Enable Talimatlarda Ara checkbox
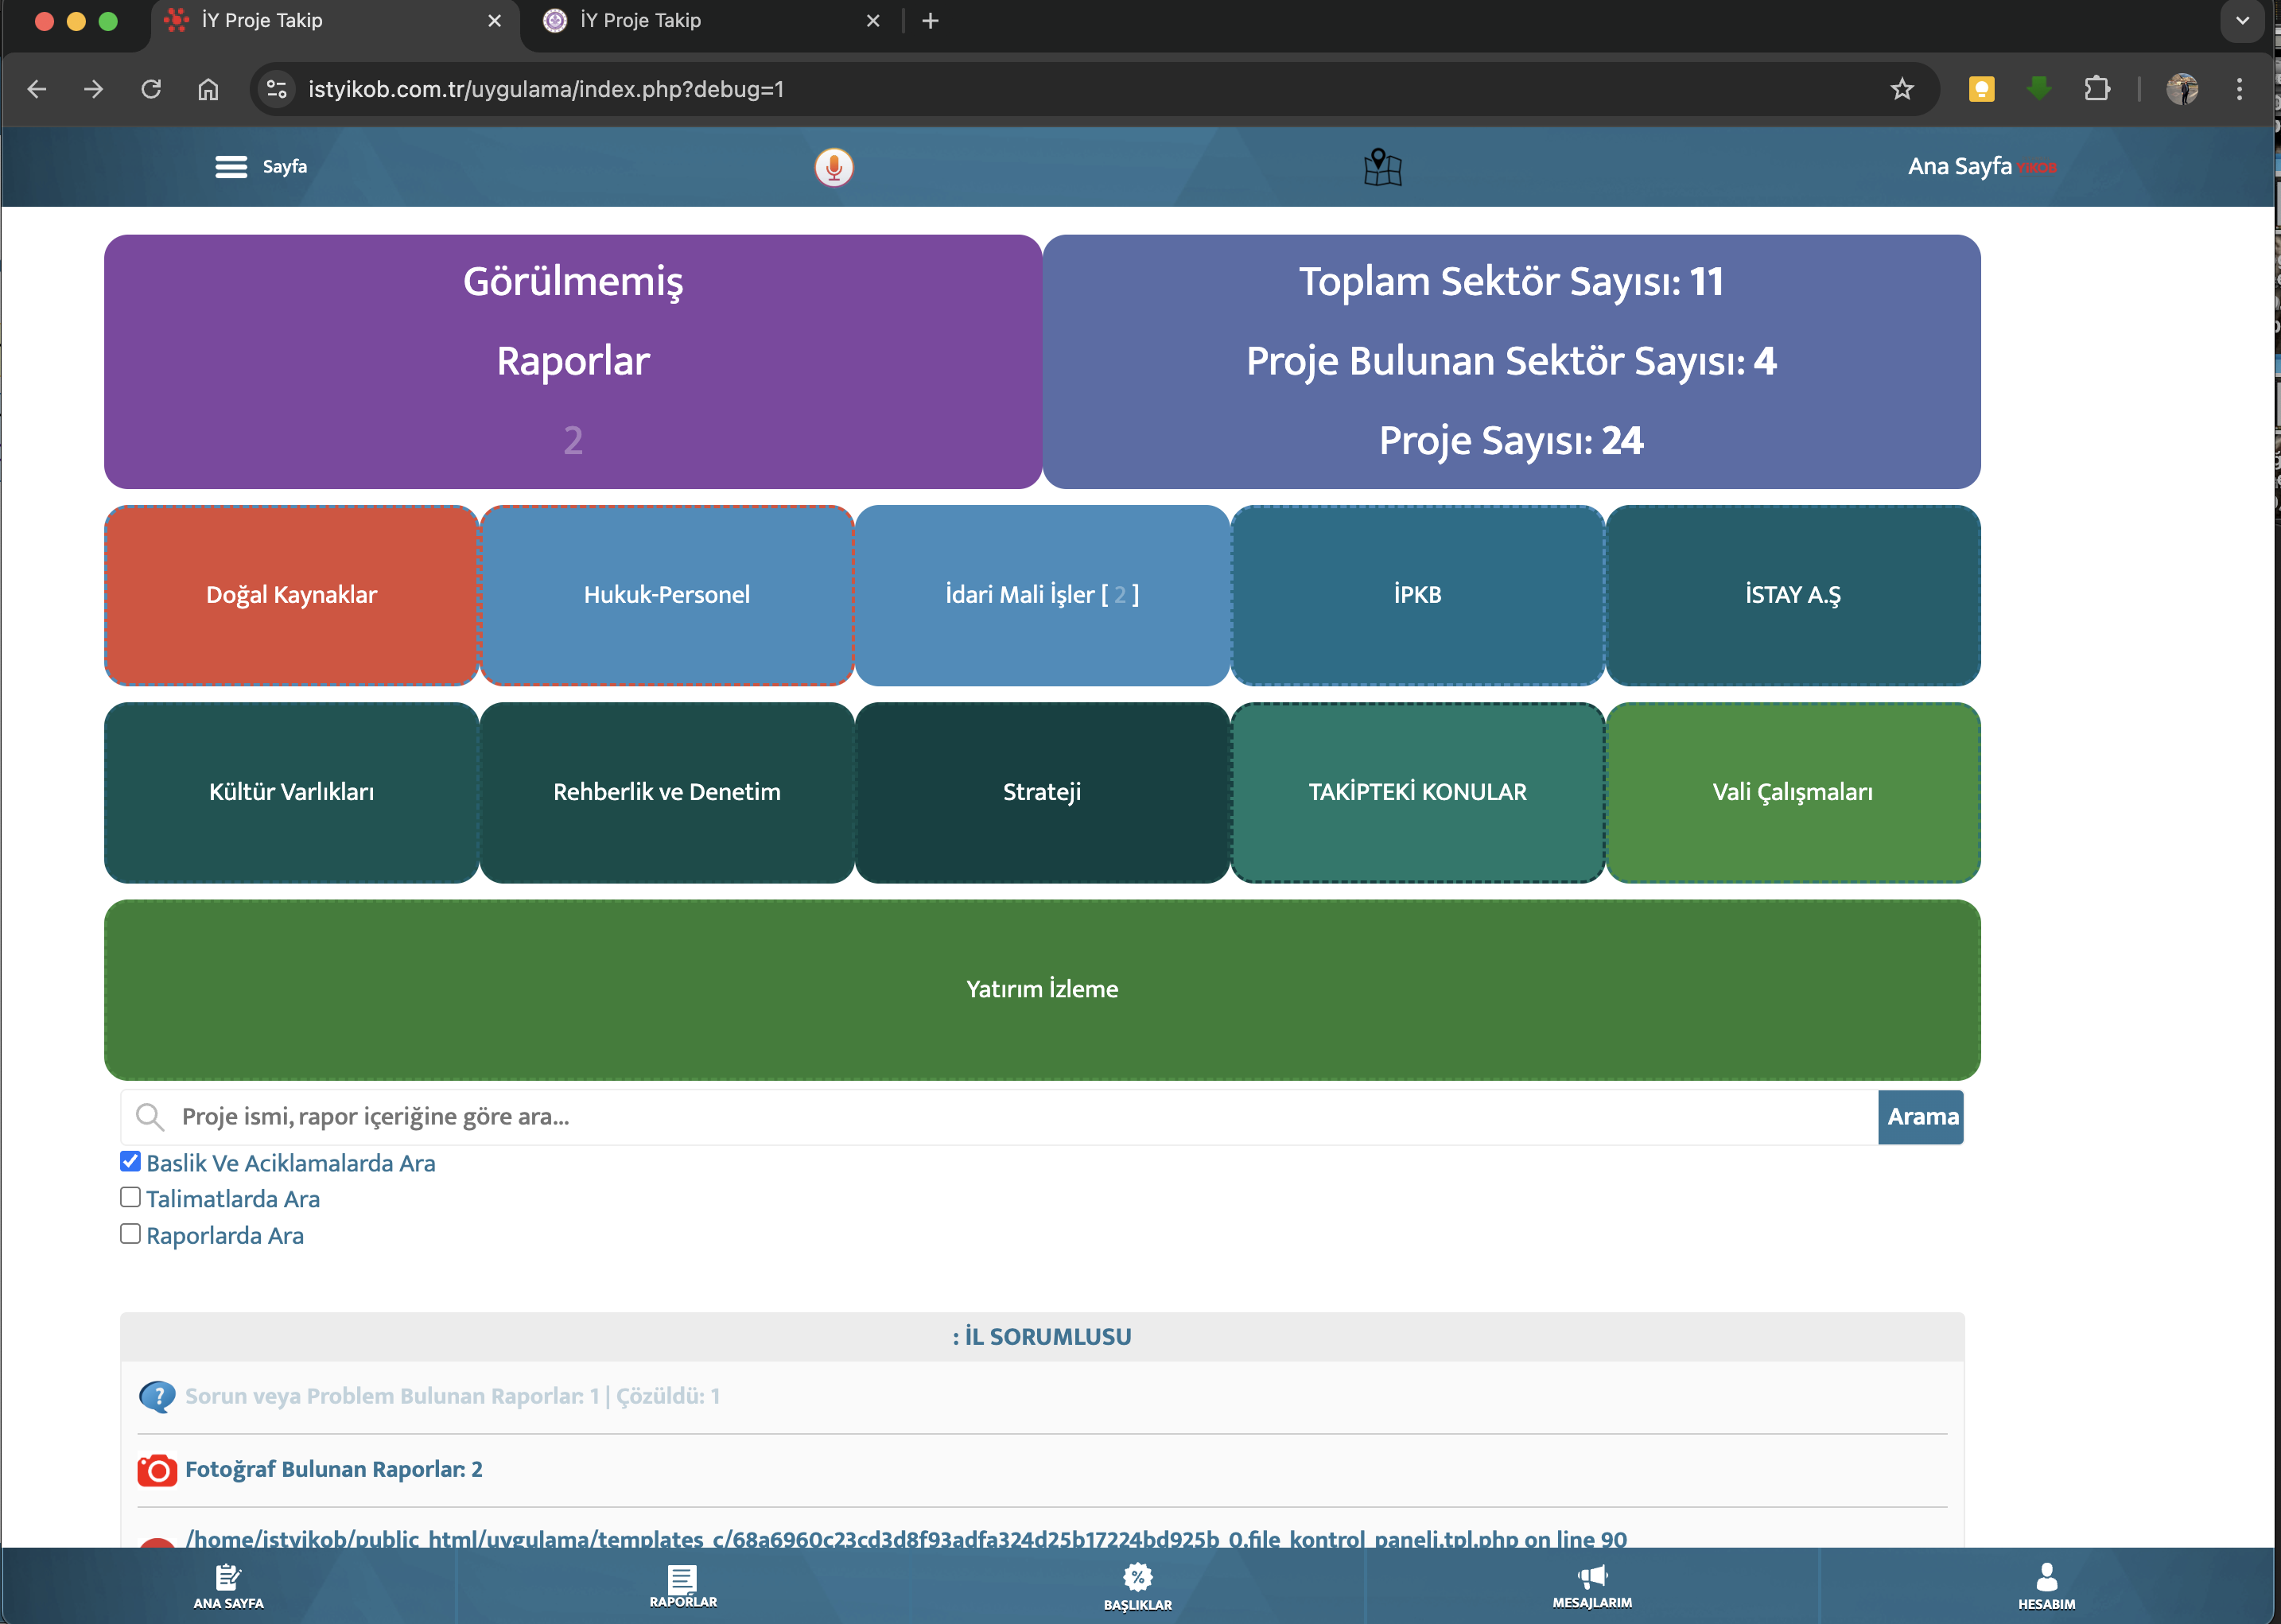 130,1197
